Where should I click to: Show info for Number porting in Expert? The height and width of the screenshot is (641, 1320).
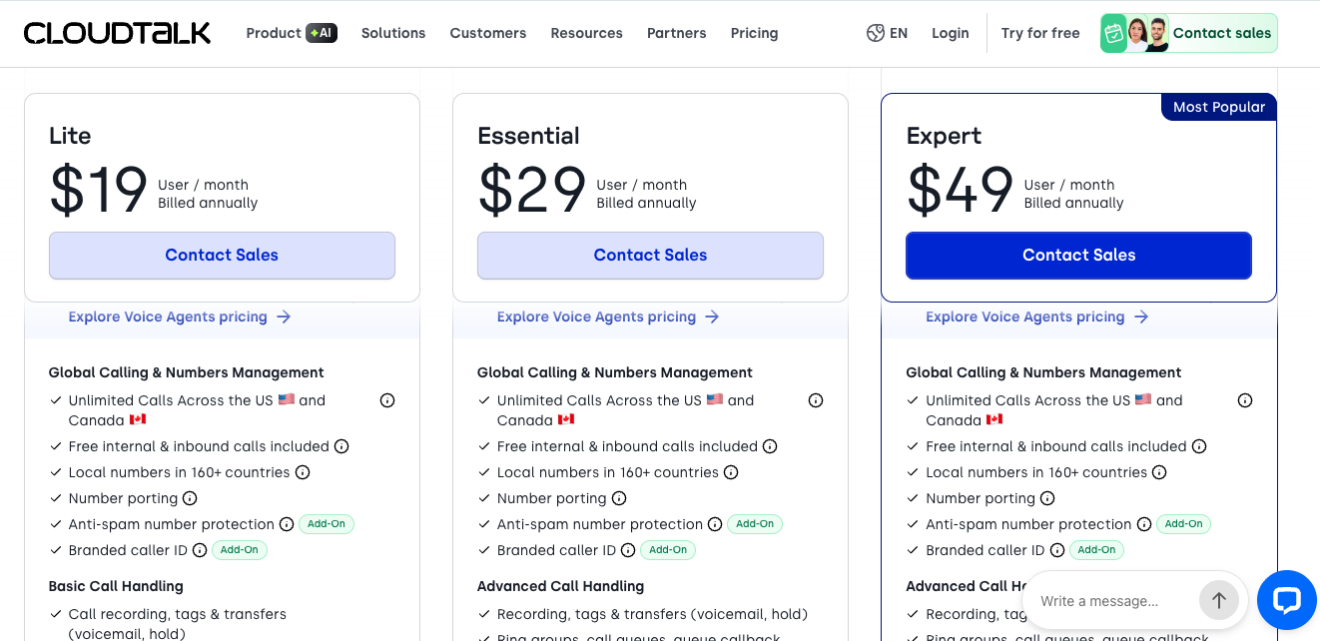1047,498
